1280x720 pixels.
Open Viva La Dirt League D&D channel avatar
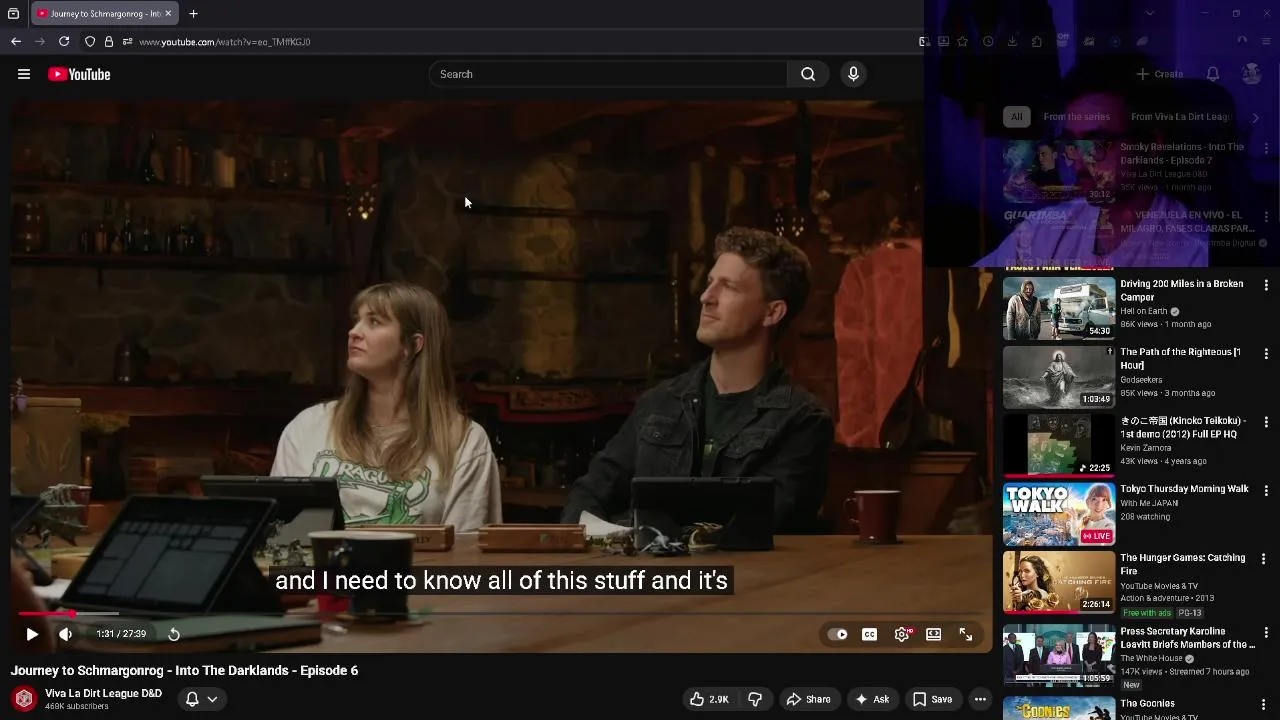click(x=24, y=699)
